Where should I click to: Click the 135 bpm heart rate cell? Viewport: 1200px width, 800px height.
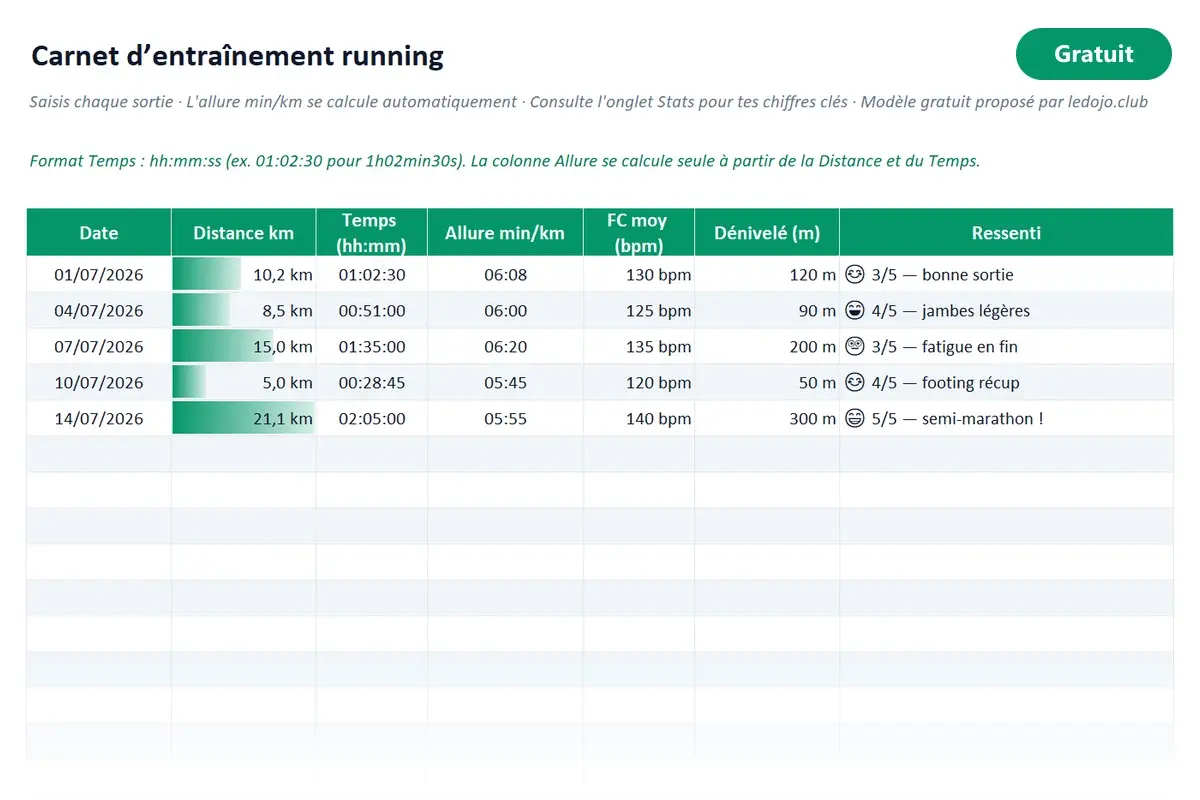tap(639, 347)
